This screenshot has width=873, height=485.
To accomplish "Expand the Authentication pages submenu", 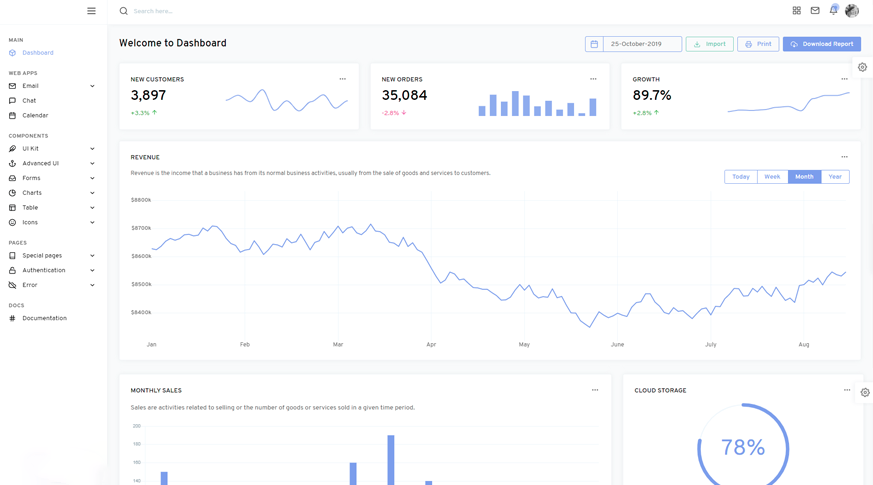I will click(x=52, y=270).
